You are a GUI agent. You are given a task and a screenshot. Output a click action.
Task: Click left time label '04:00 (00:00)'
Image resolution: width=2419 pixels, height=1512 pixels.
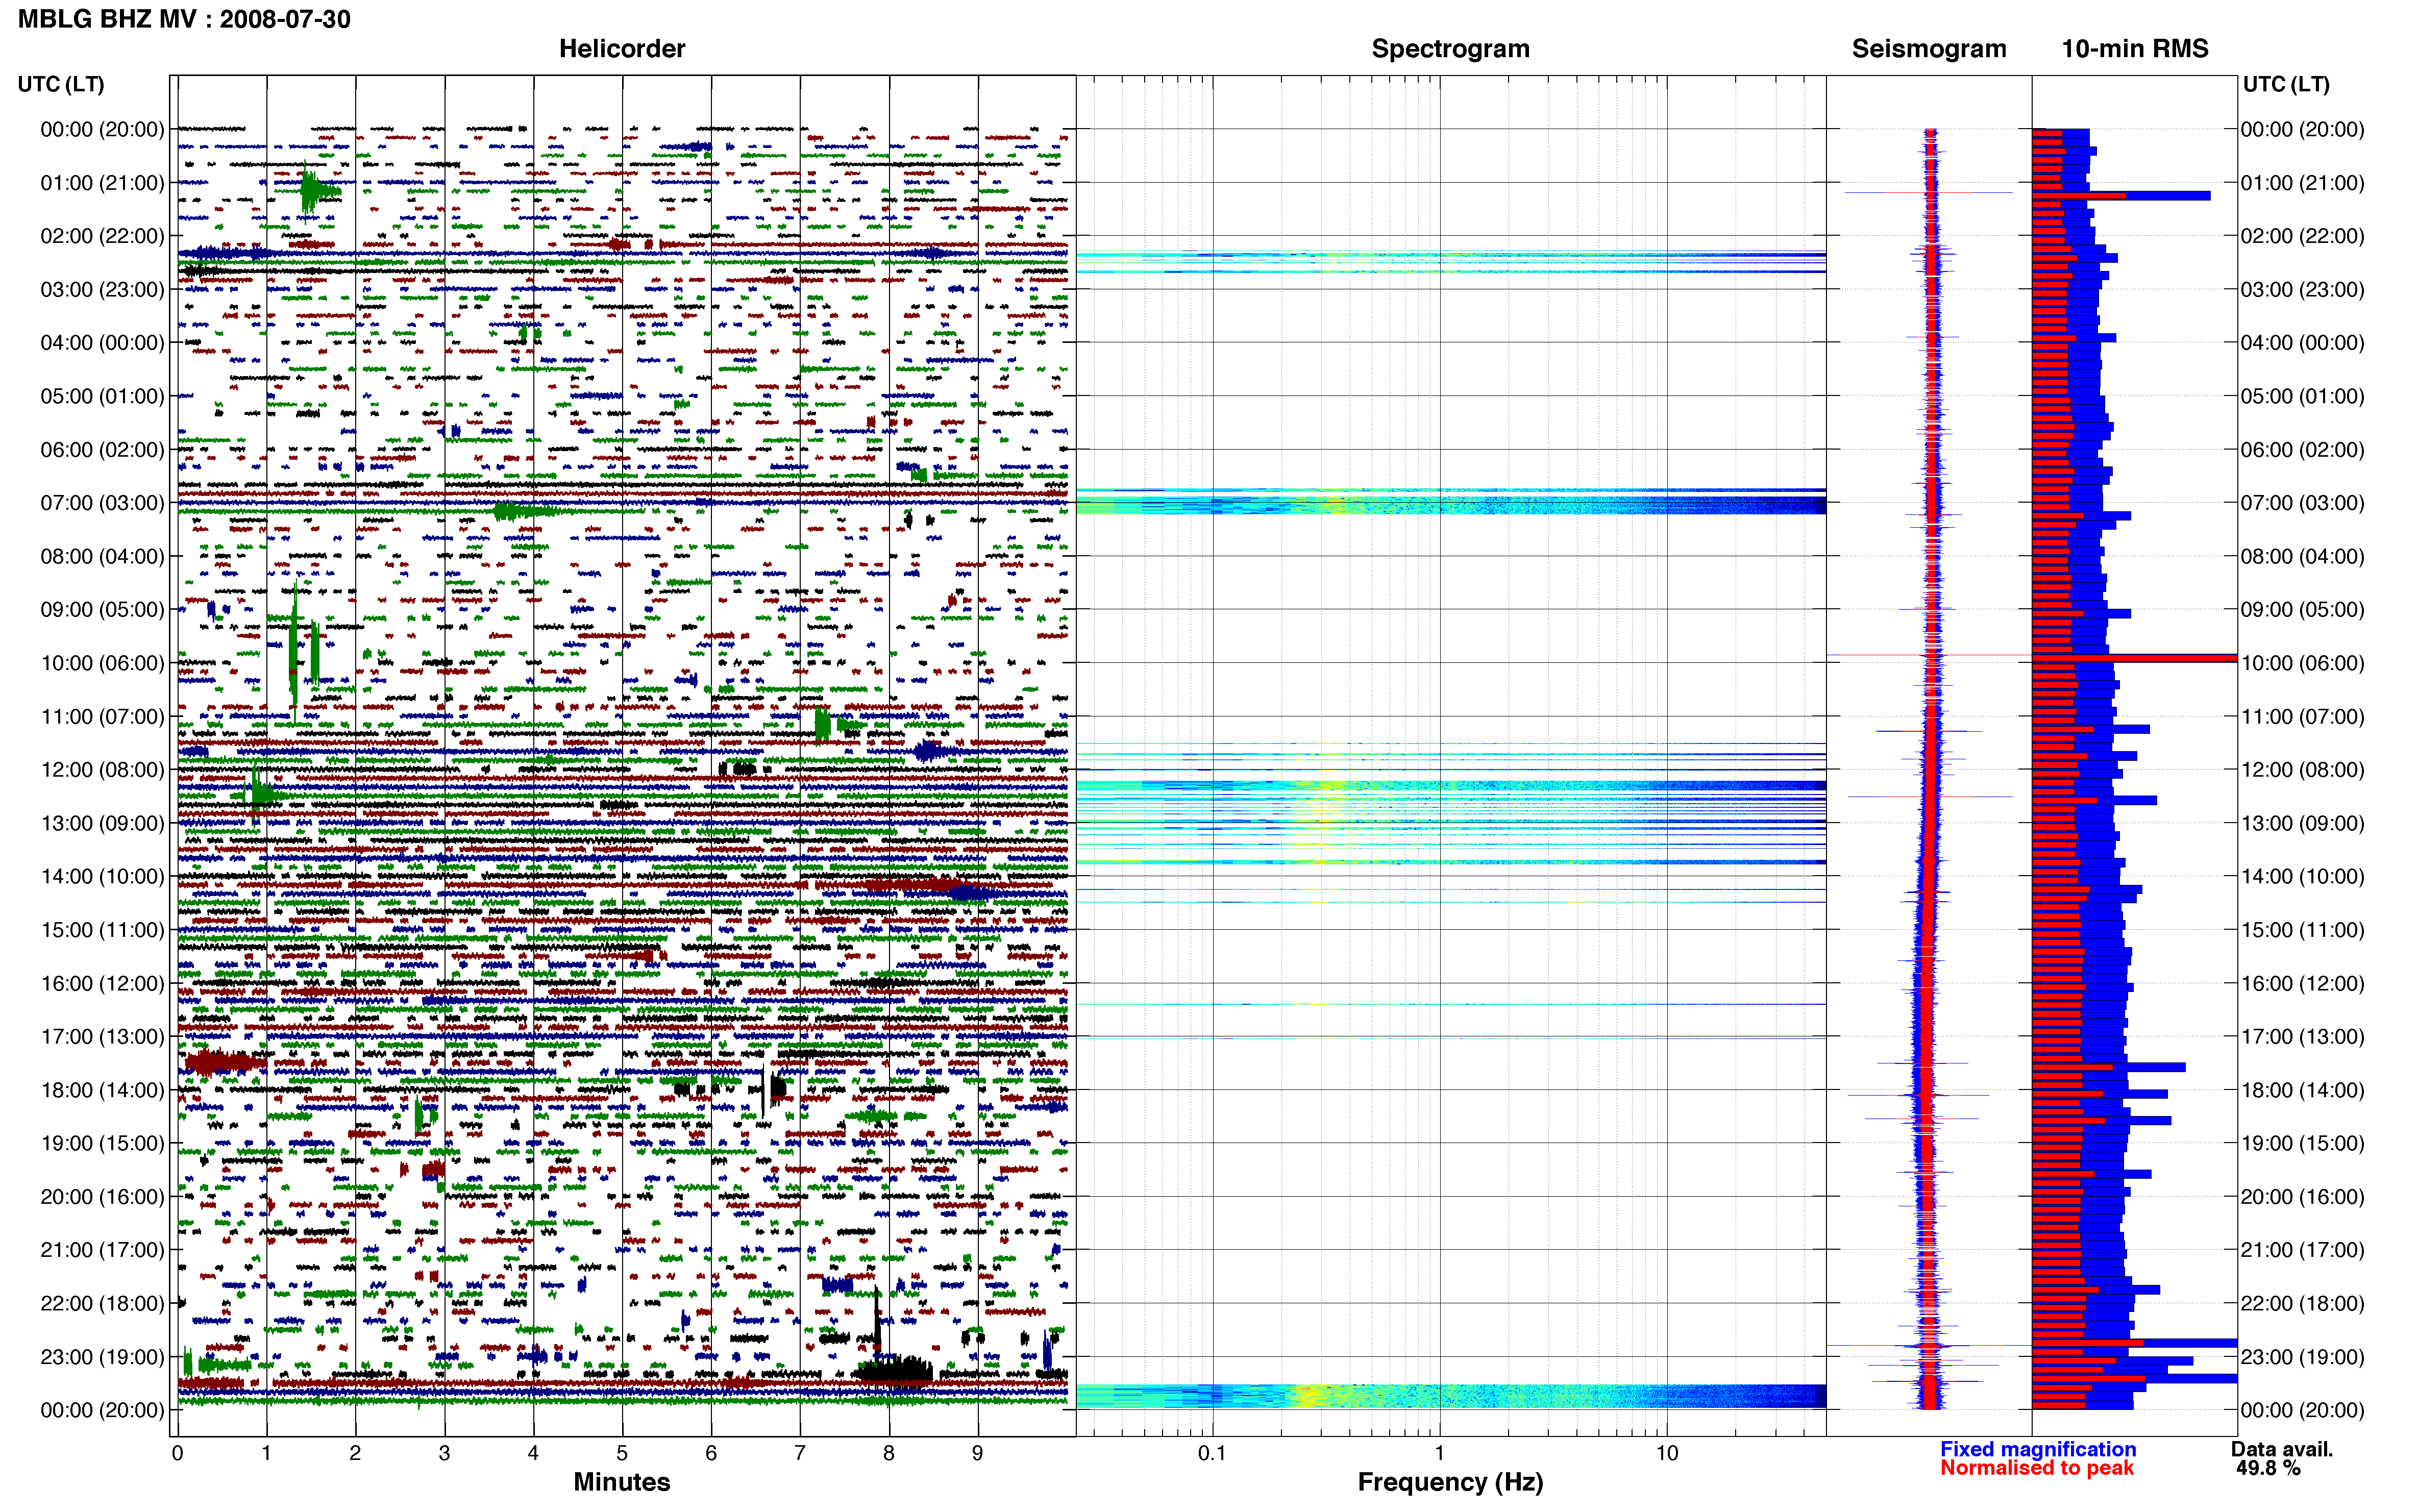[x=102, y=343]
